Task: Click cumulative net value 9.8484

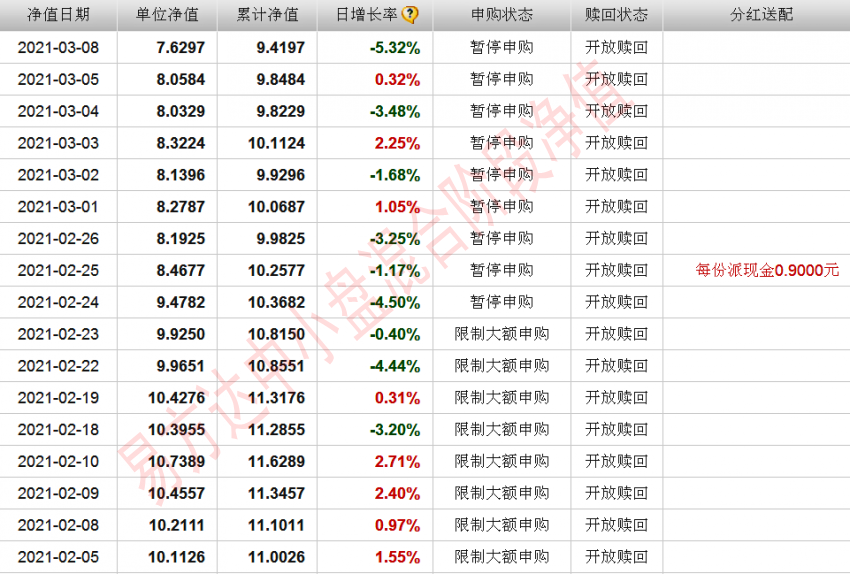Action: coord(281,80)
